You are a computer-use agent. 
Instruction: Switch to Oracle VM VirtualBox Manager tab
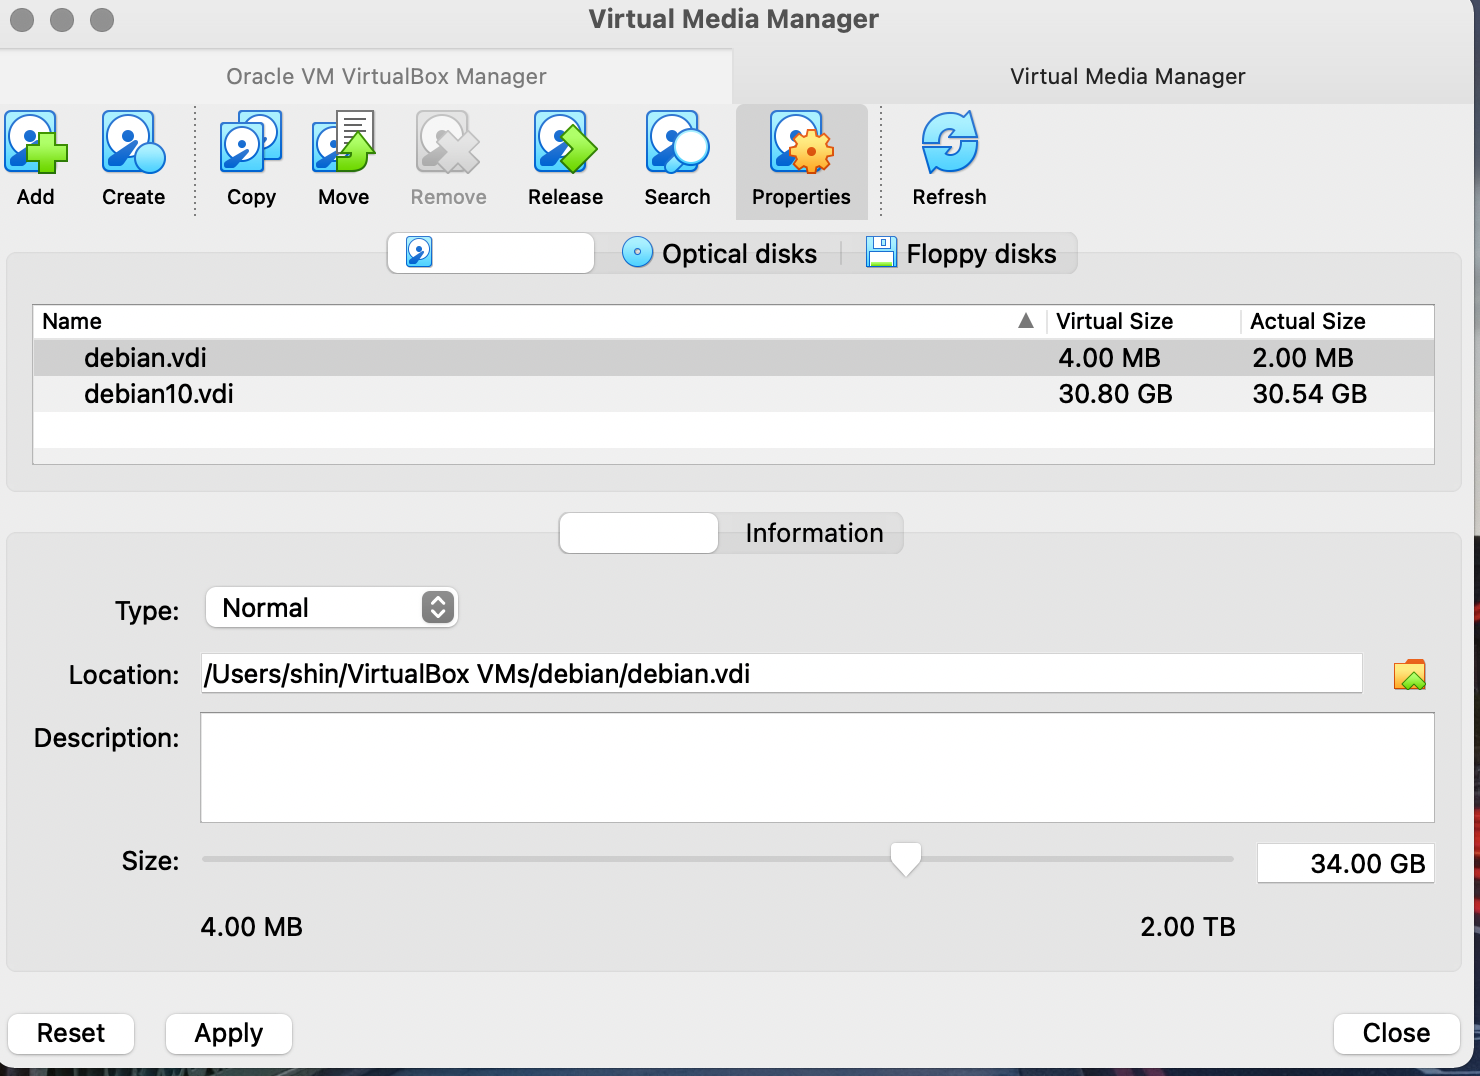tap(386, 76)
